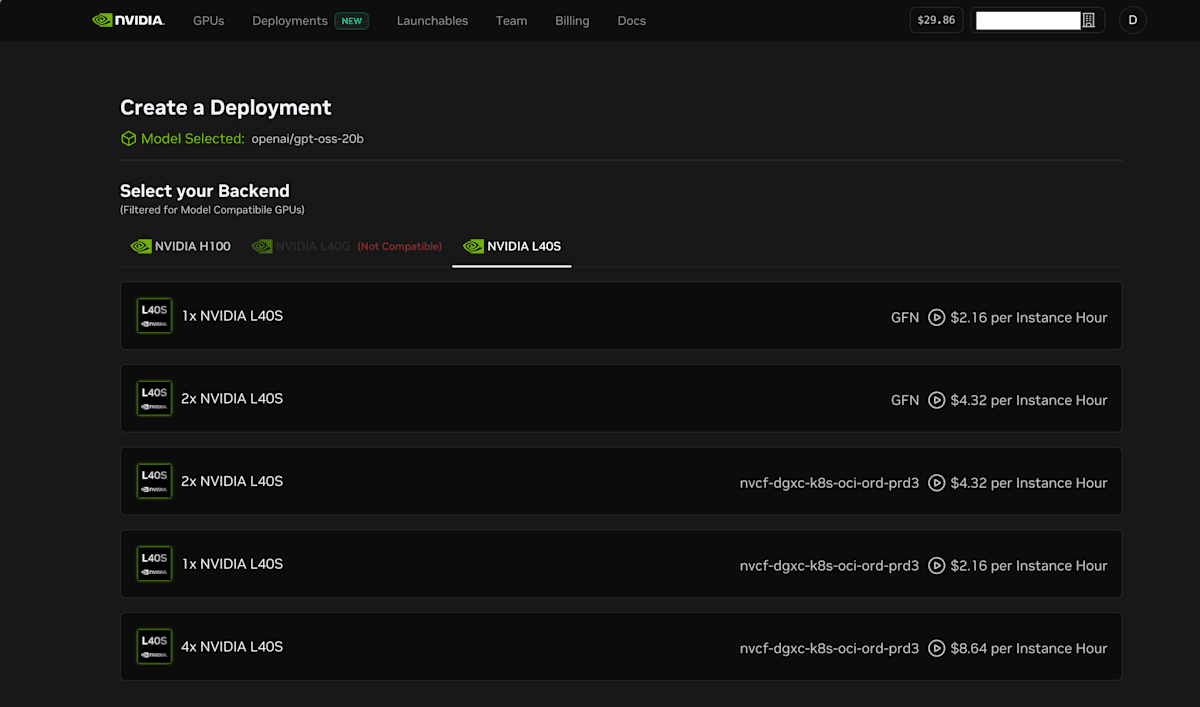Image resolution: width=1200 pixels, height=707 pixels.
Task: Click play icon on $8.64 row
Action: tap(936, 648)
